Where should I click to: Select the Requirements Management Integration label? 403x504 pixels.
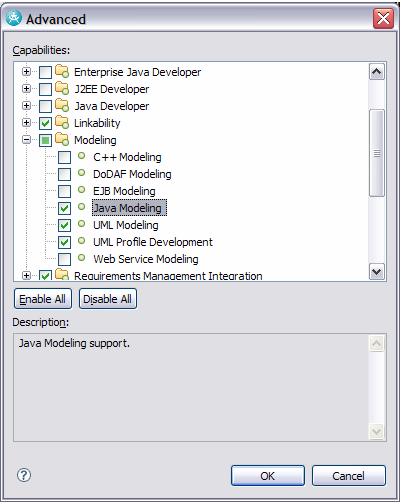[168, 275]
